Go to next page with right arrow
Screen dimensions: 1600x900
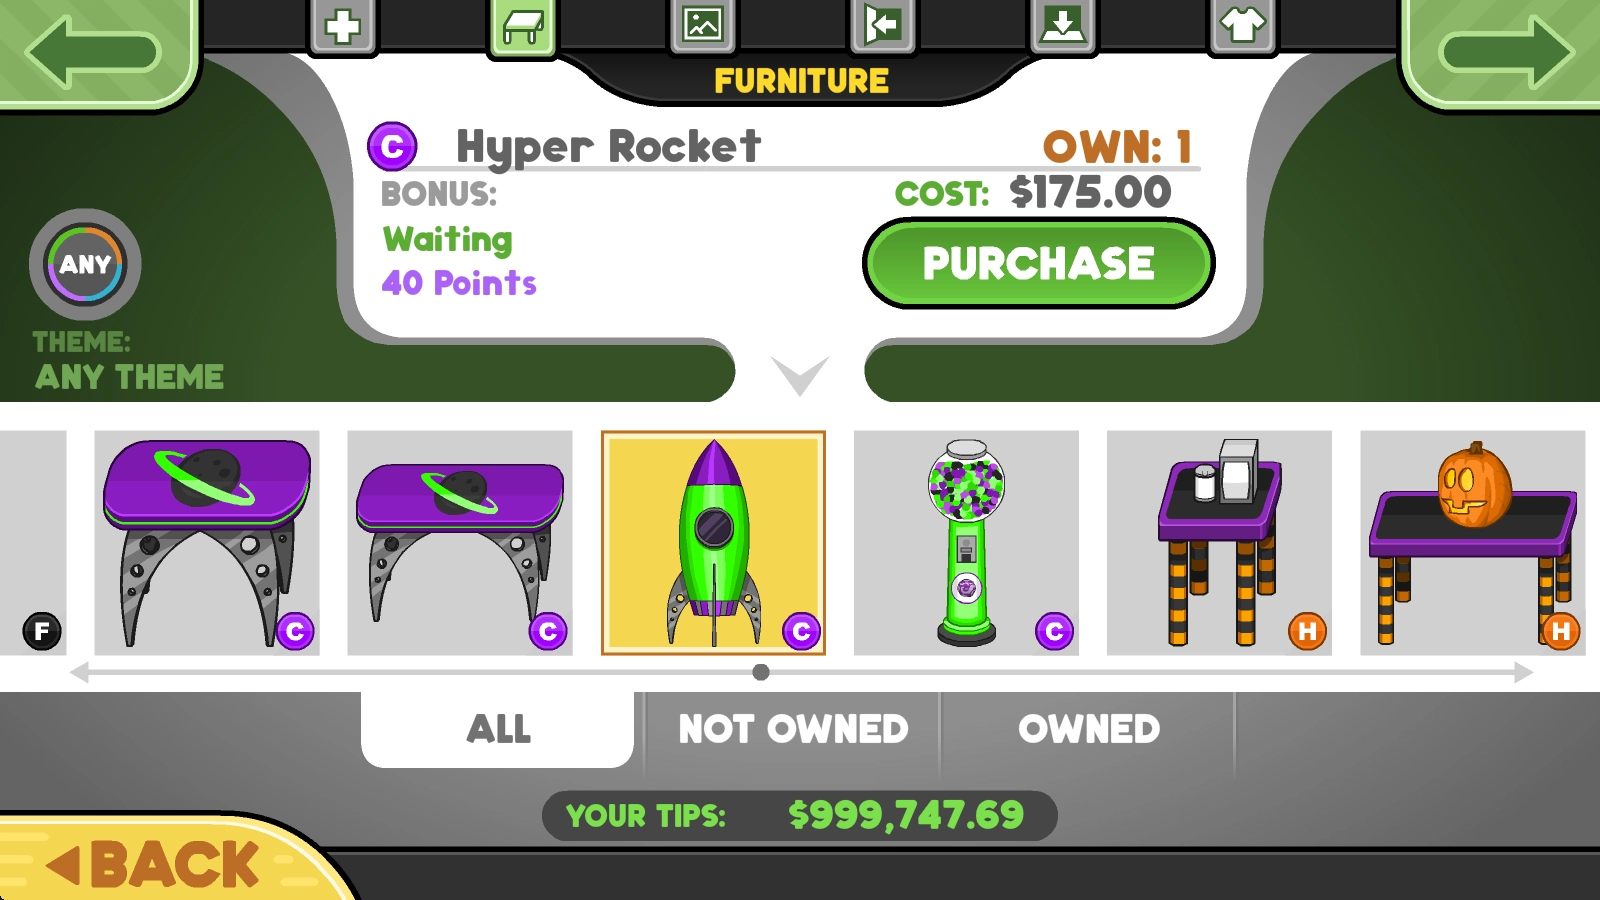pyautogui.click(x=1505, y=50)
